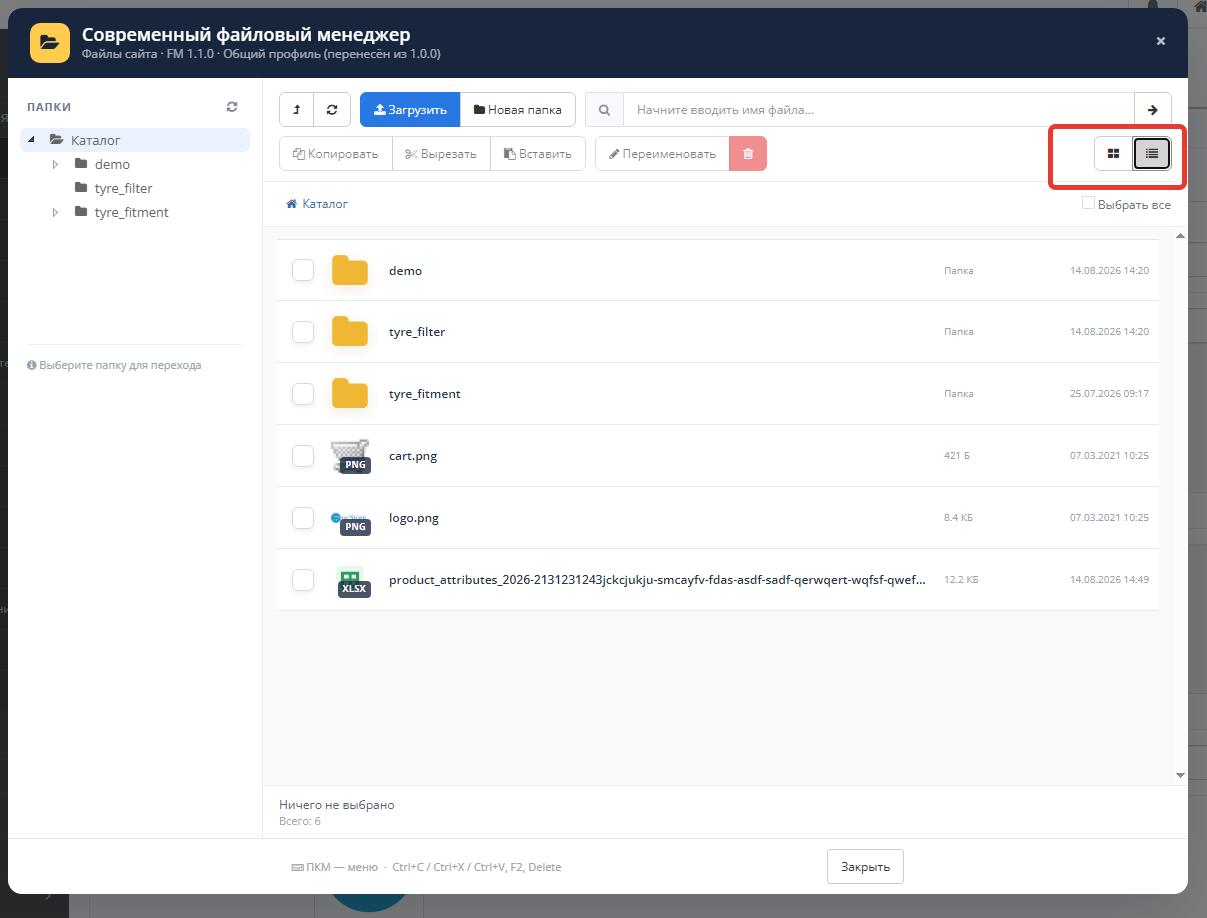Select tyre_fitment in the folder tree
This screenshot has width=1207, height=918.
tap(131, 212)
